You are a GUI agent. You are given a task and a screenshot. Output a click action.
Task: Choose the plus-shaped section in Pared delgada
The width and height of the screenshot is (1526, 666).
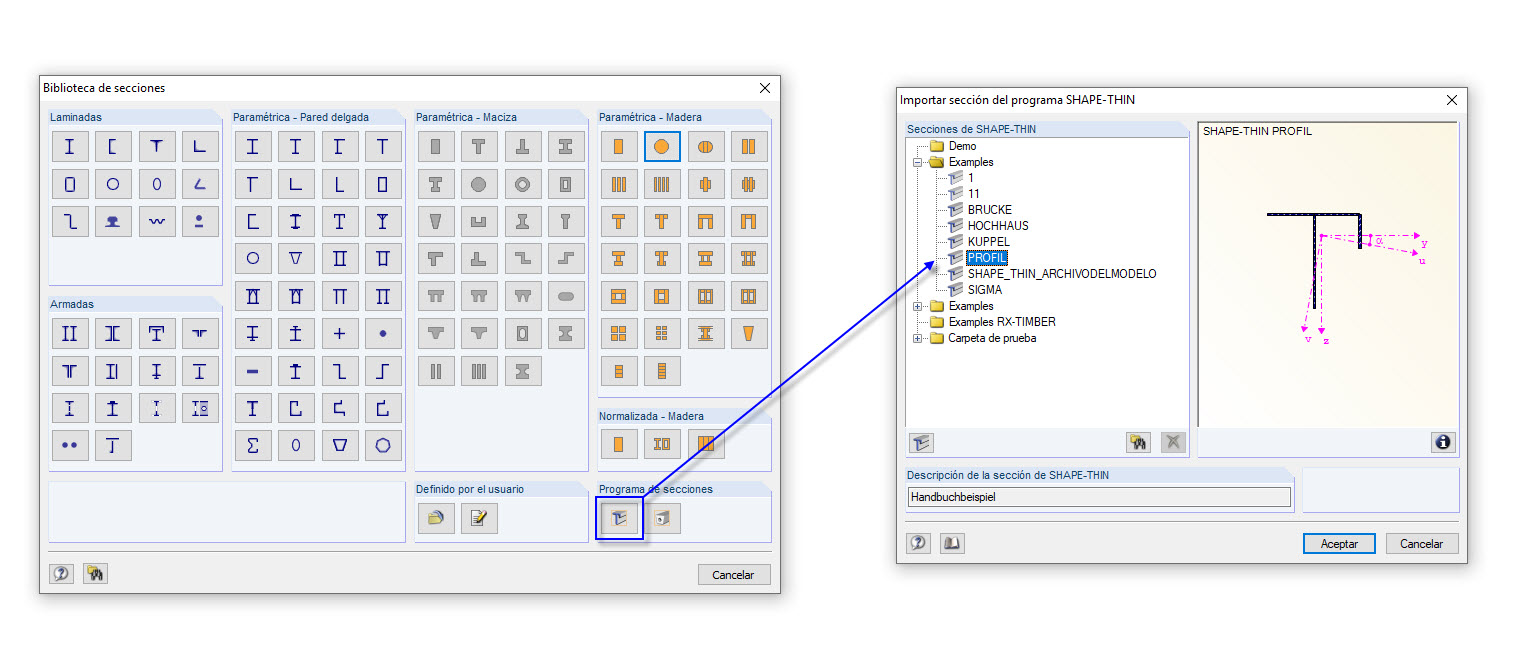339,334
